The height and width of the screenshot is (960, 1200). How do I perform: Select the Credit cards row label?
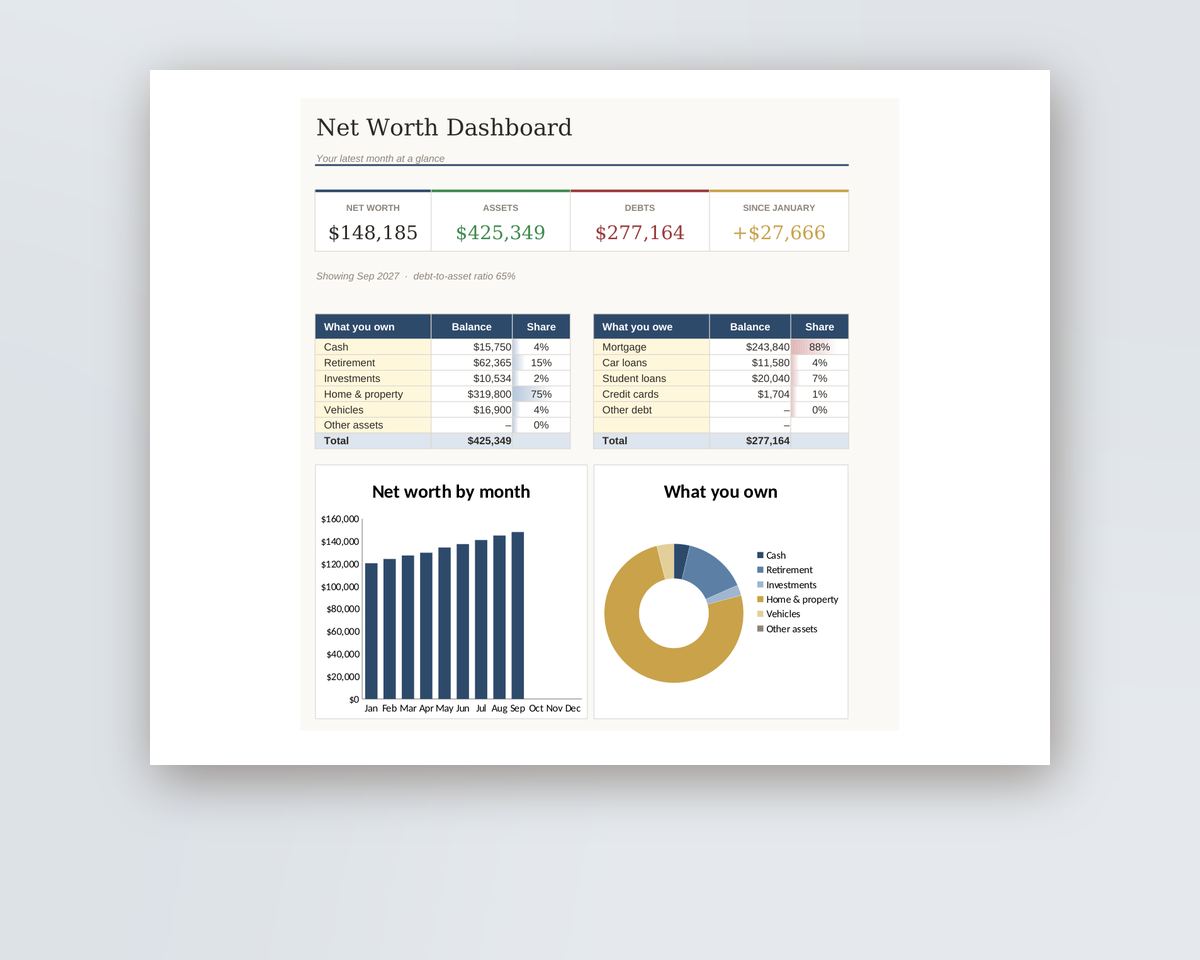click(651, 394)
